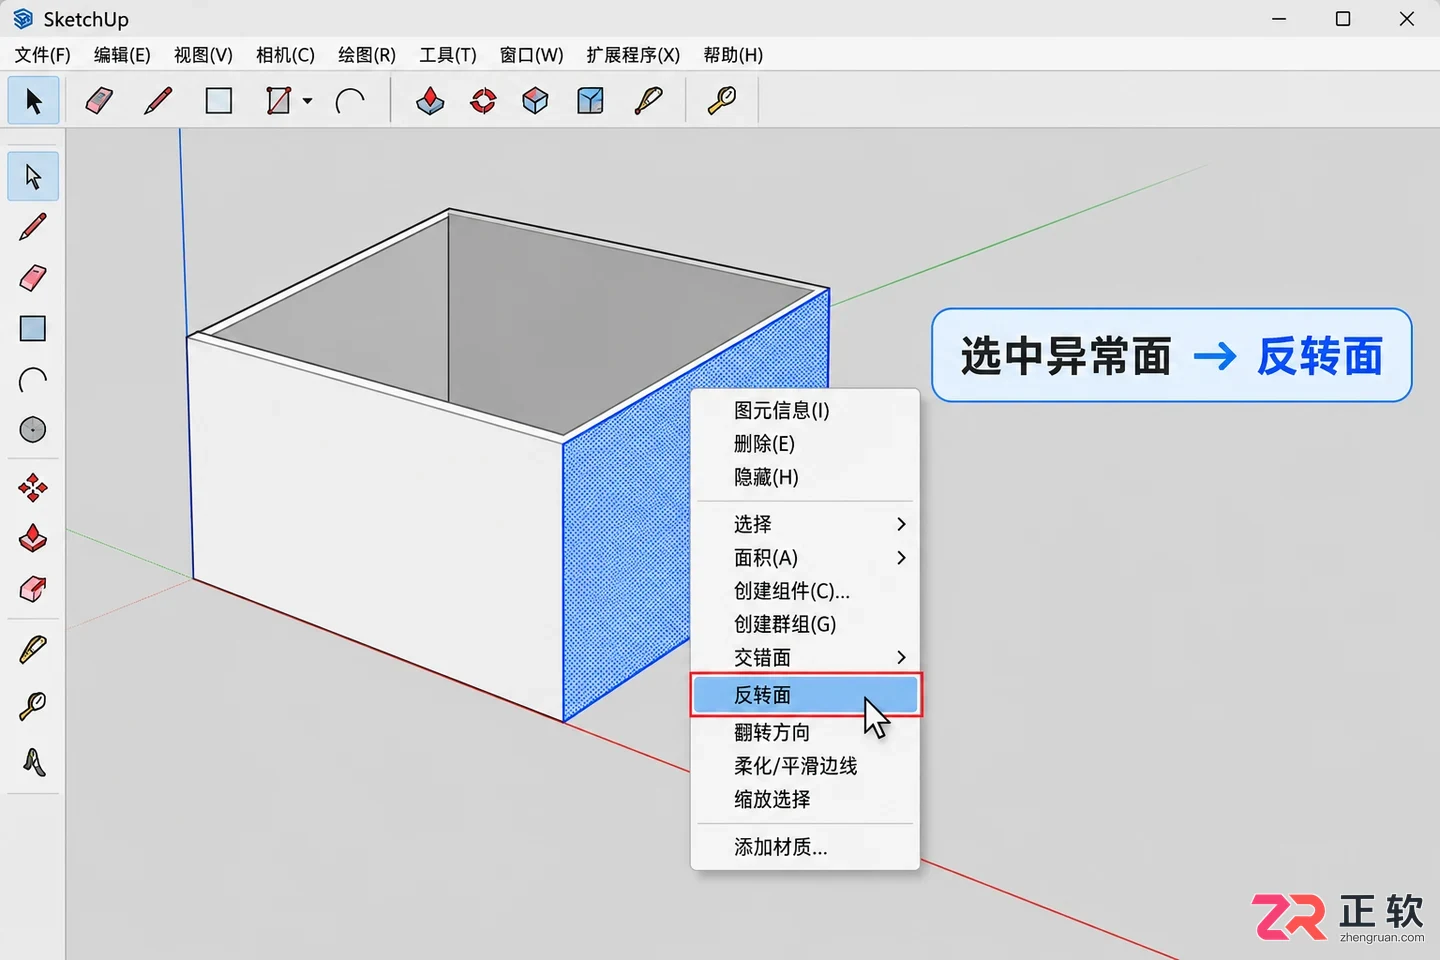Choose the Pencil line tool in the top toolbar

158,101
